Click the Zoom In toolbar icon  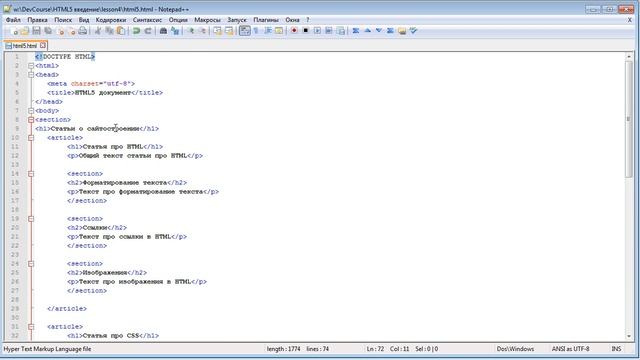pos(191,31)
